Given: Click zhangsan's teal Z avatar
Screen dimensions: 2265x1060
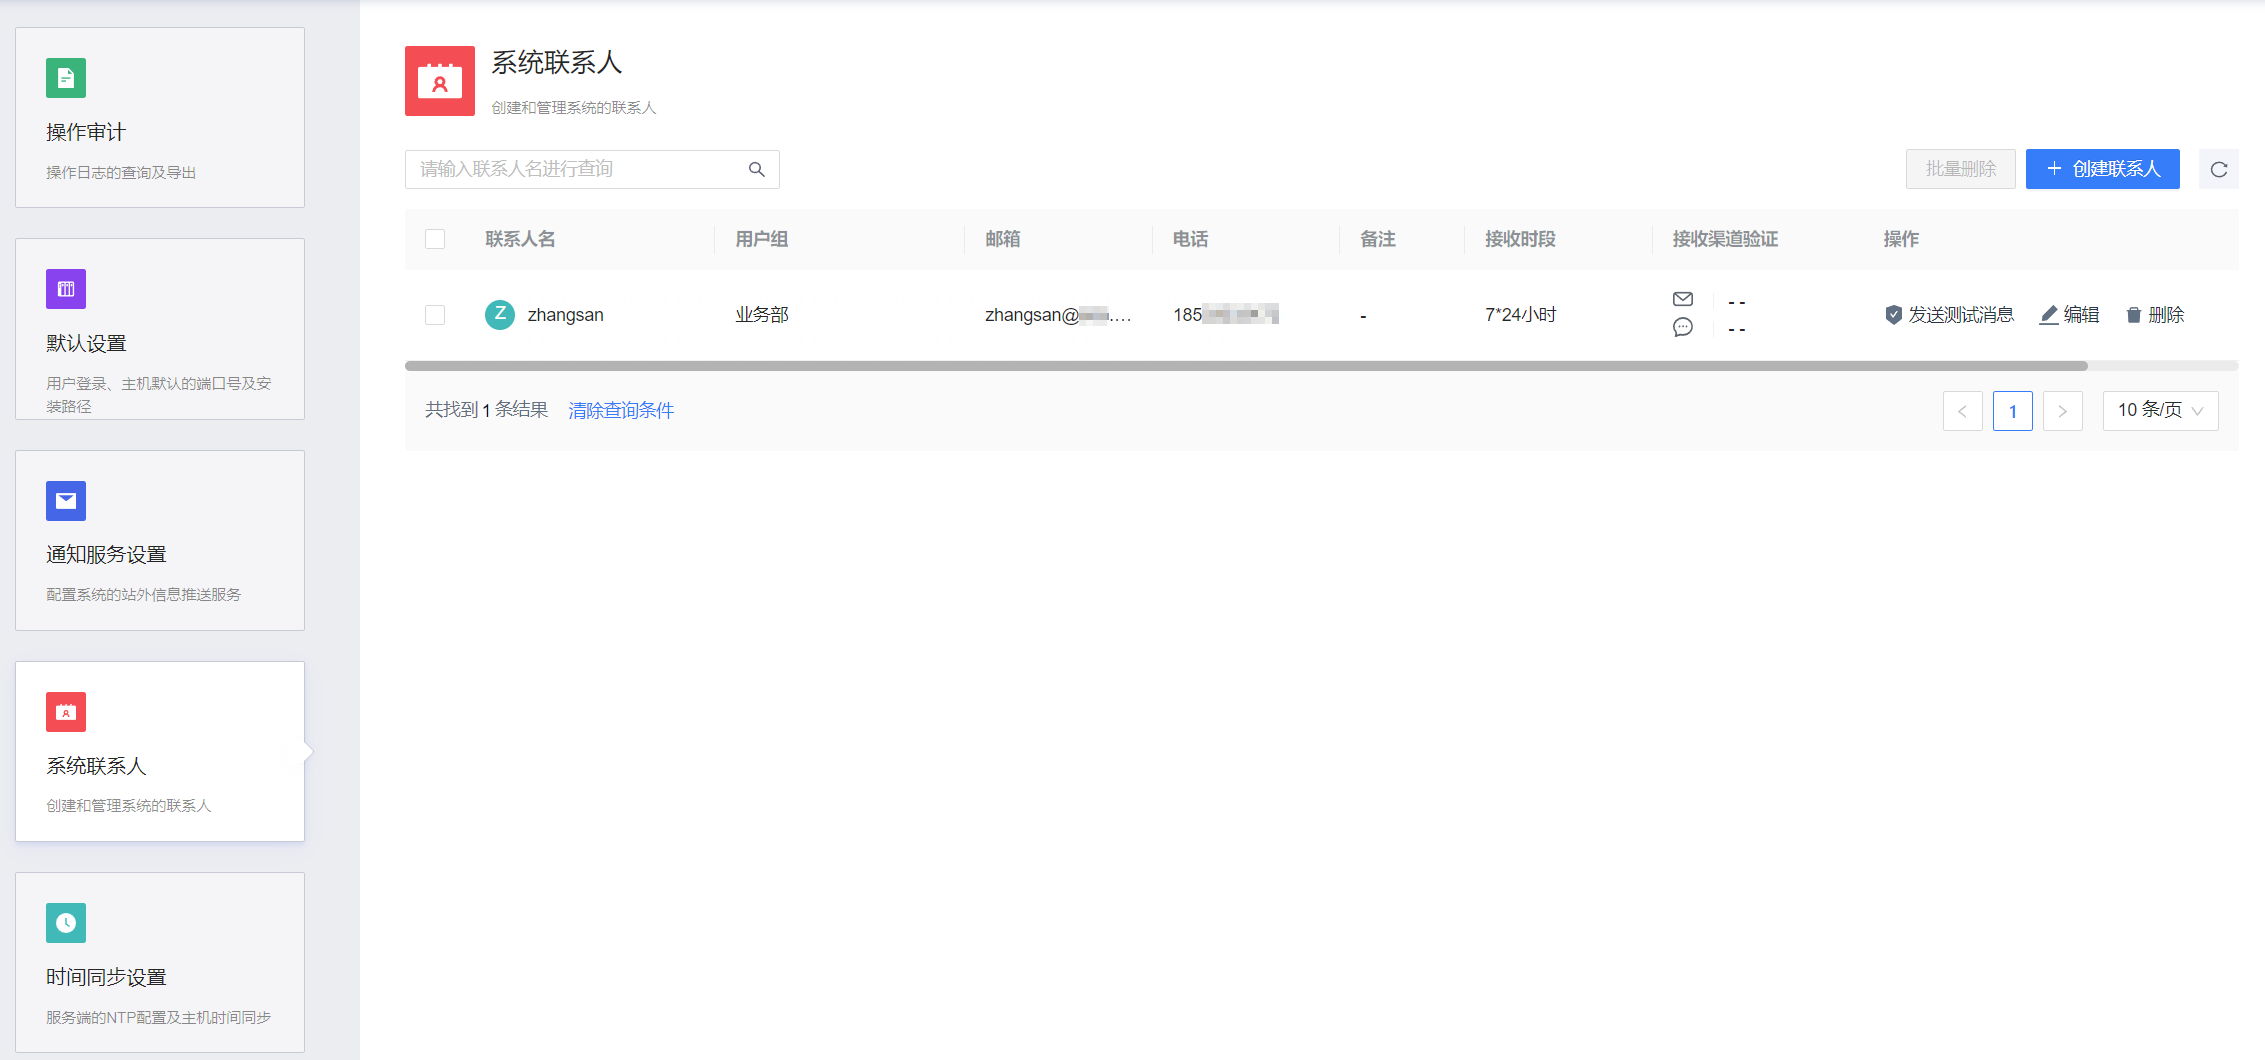Looking at the screenshot, I should tap(500, 314).
